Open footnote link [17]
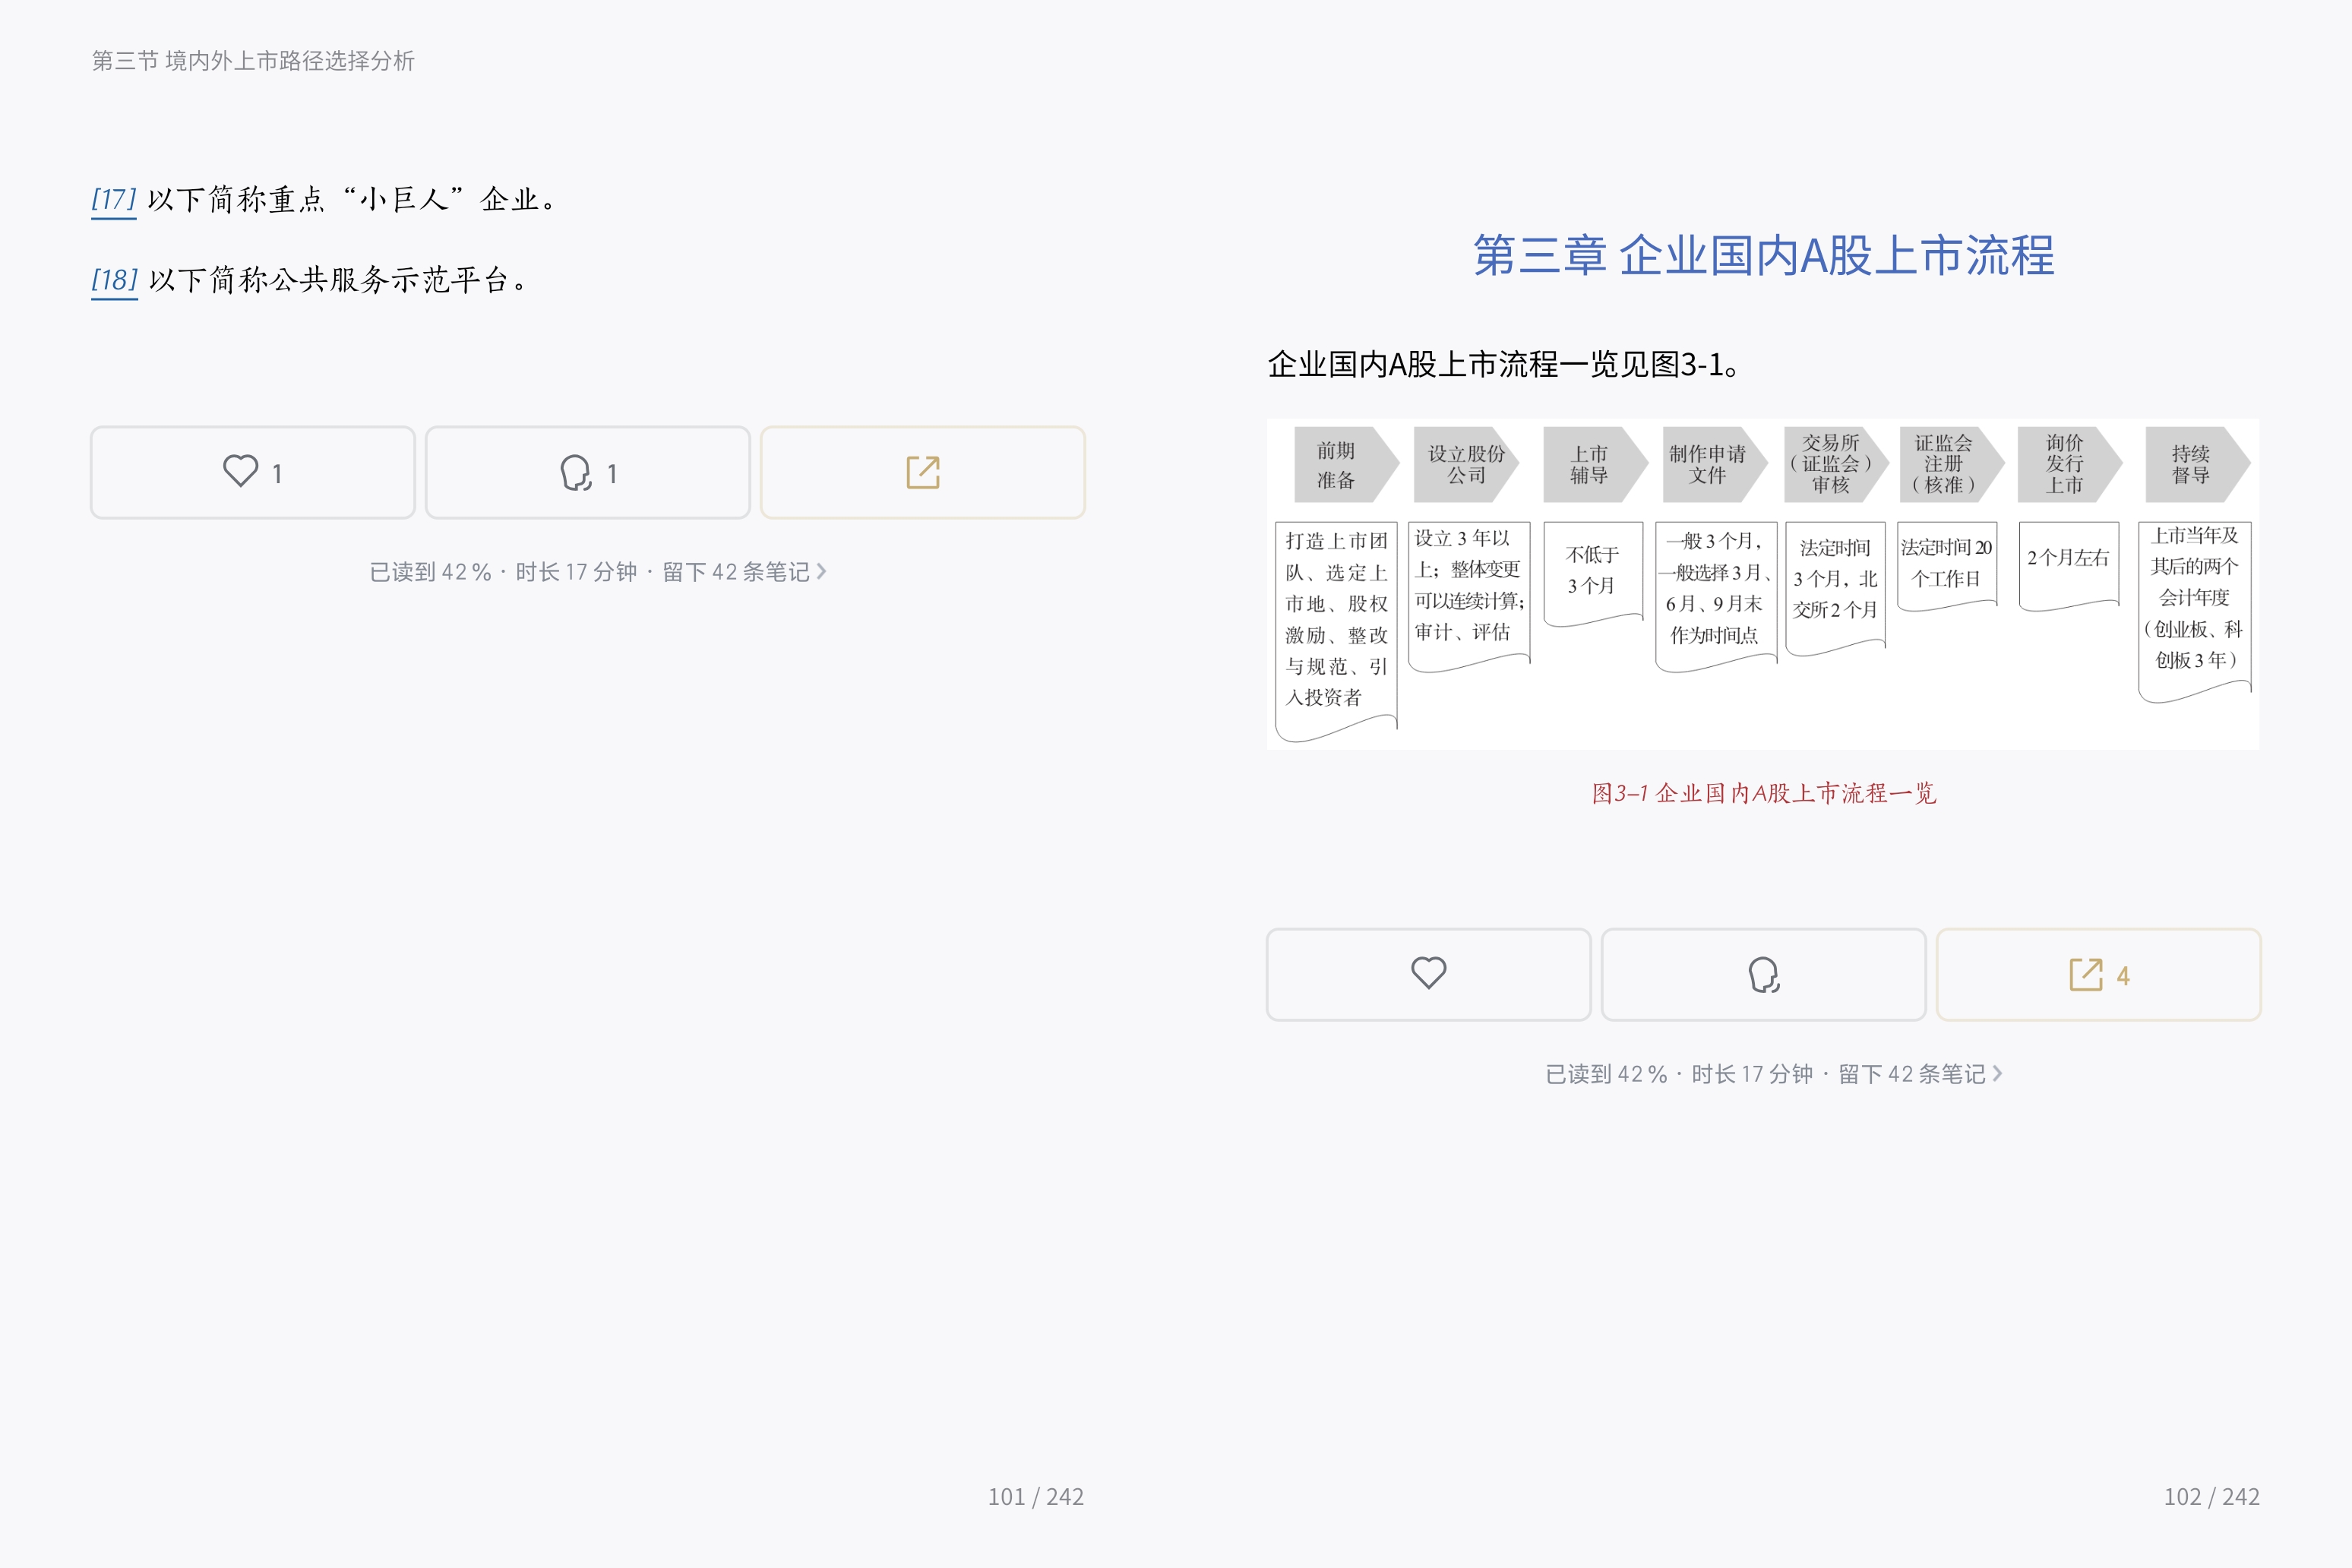Image resolution: width=2352 pixels, height=1568 pixels. click(113, 199)
